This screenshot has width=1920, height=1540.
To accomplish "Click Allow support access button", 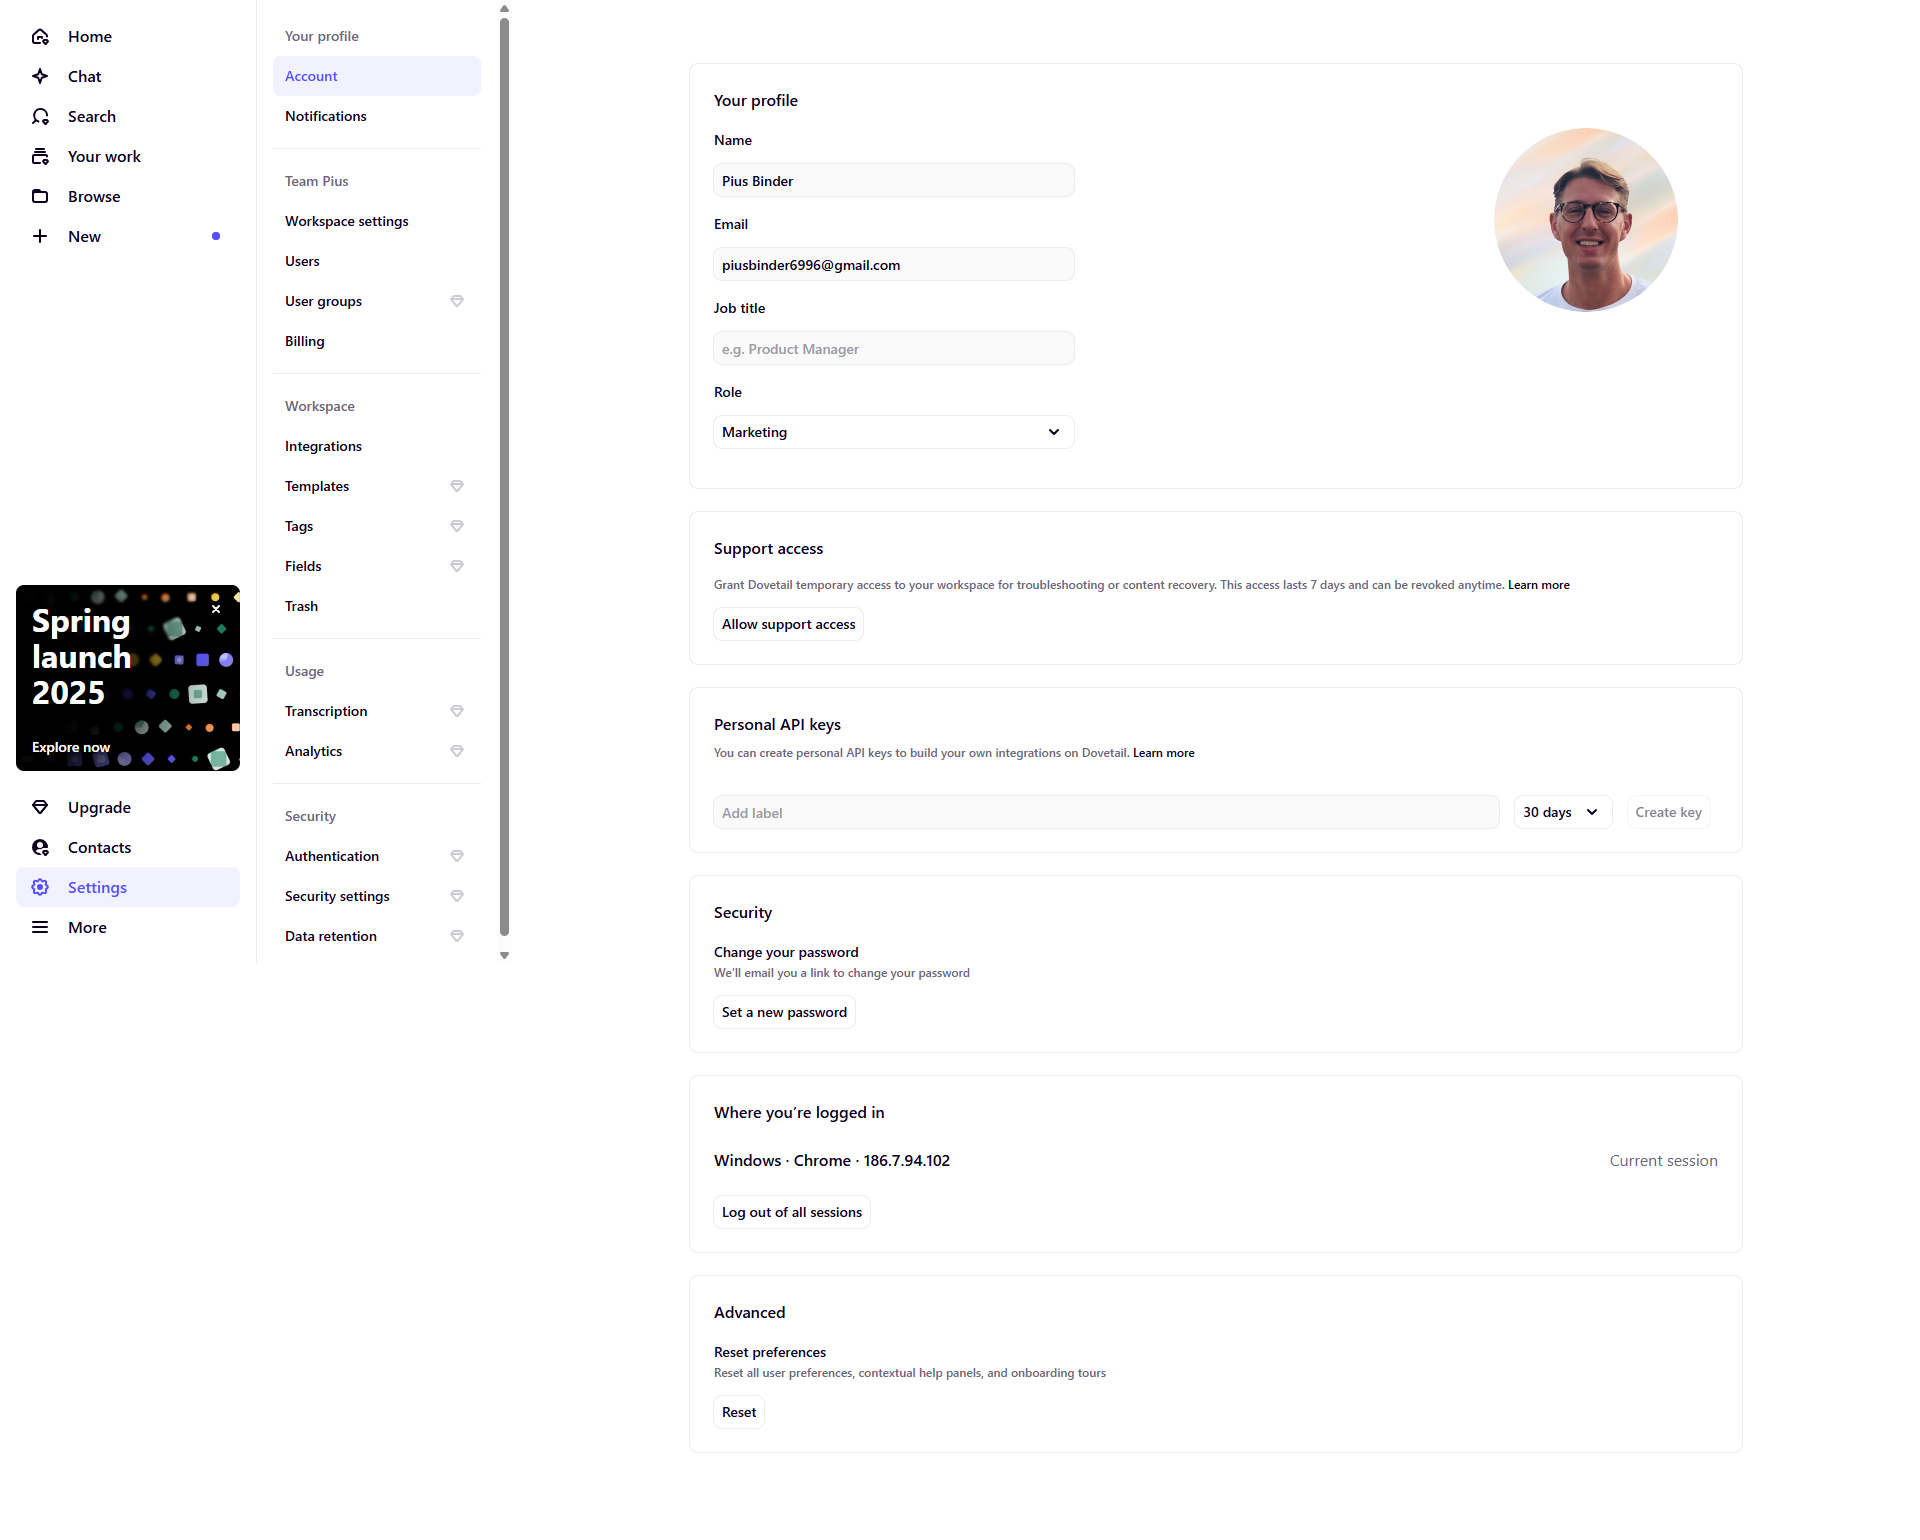I will (x=788, y=624).
